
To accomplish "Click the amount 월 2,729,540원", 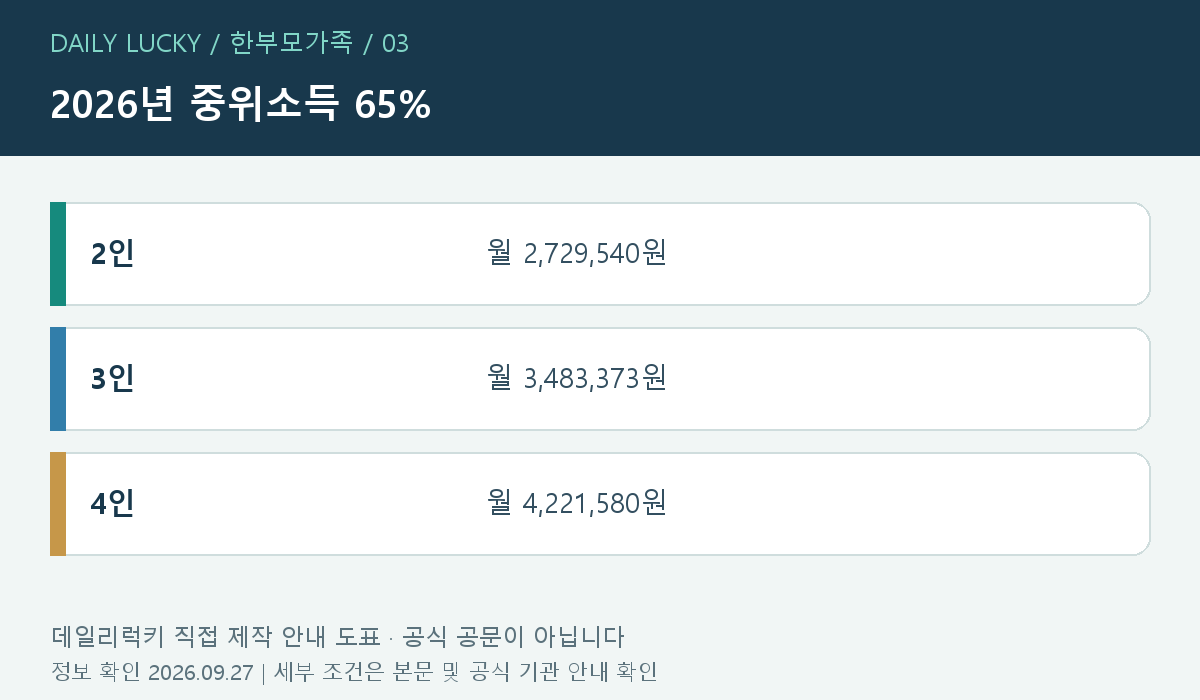I will tap(577, 253).
